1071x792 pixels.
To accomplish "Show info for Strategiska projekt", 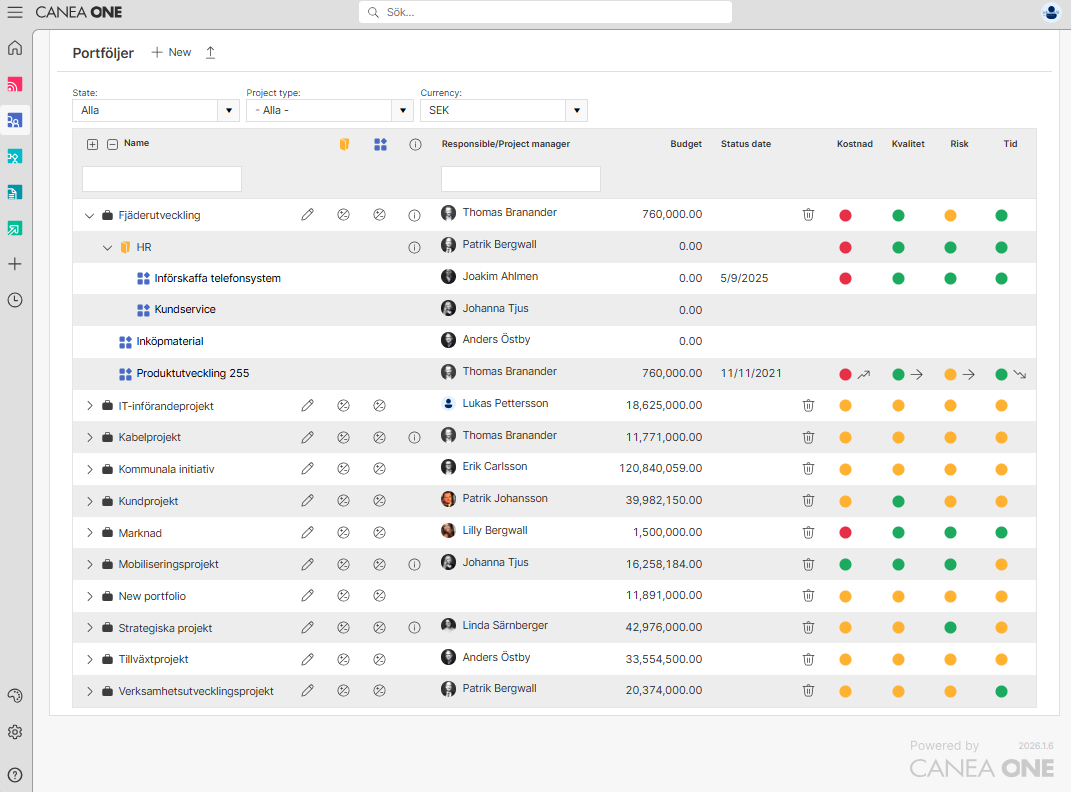I will [x=415, y=627].
